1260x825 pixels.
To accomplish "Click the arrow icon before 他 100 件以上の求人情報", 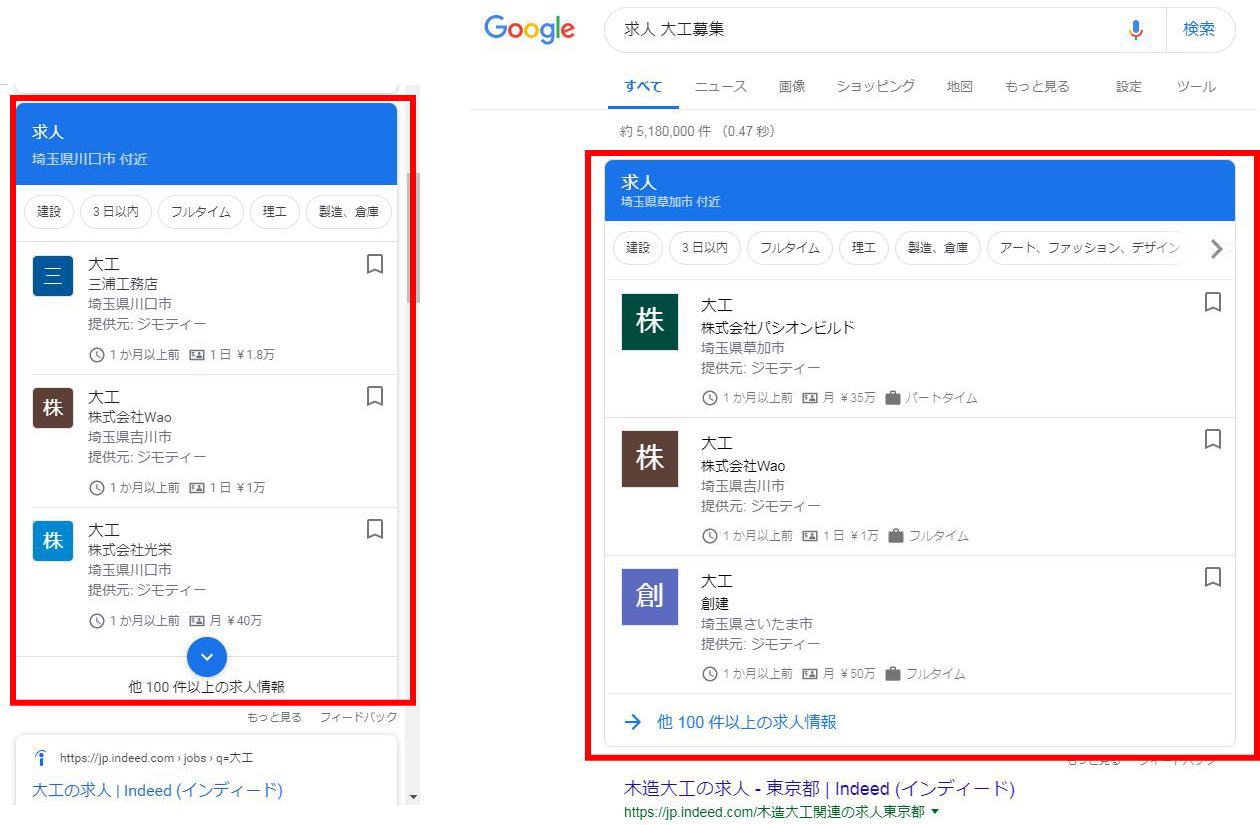I will 632,722.
